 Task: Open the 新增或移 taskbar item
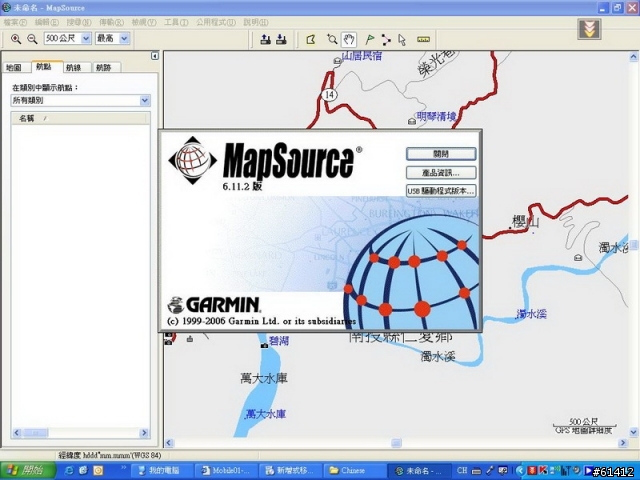coord(290,470)
